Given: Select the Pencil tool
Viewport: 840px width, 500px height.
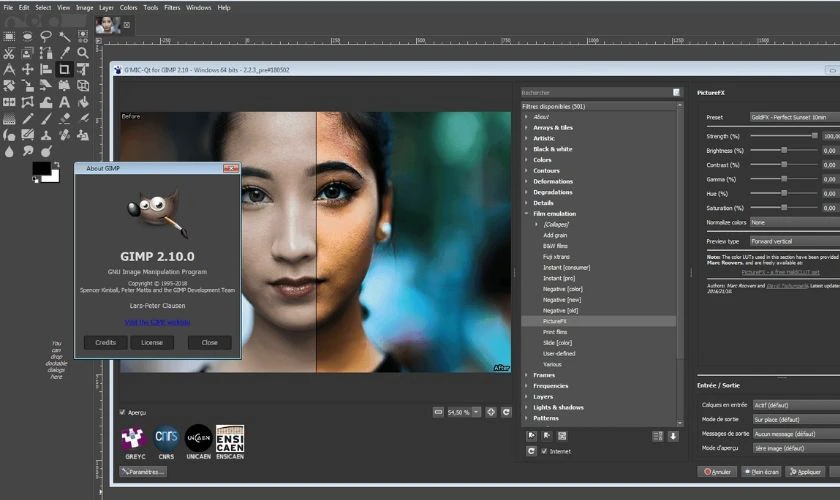Looking at the screenshot, I should click(27, 118).
